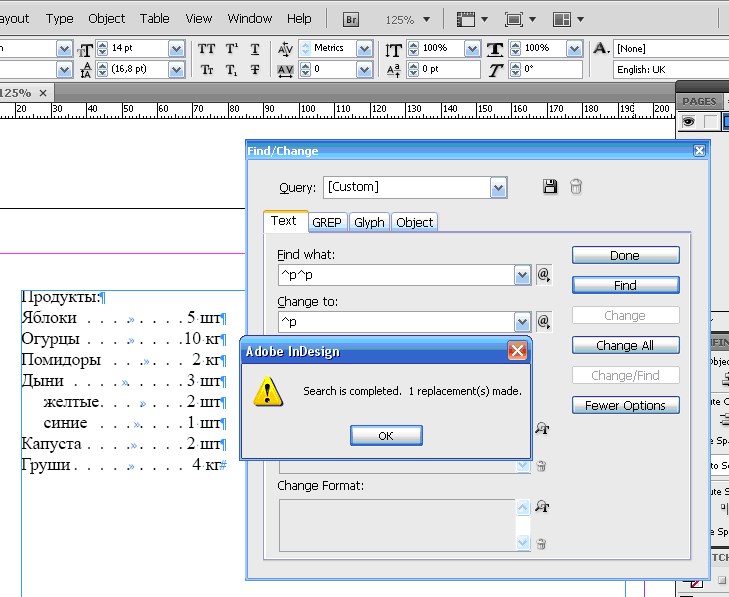Viewport: 729px width, 597px height.
Task: Click the Change All button
Action: pos(625,345)
